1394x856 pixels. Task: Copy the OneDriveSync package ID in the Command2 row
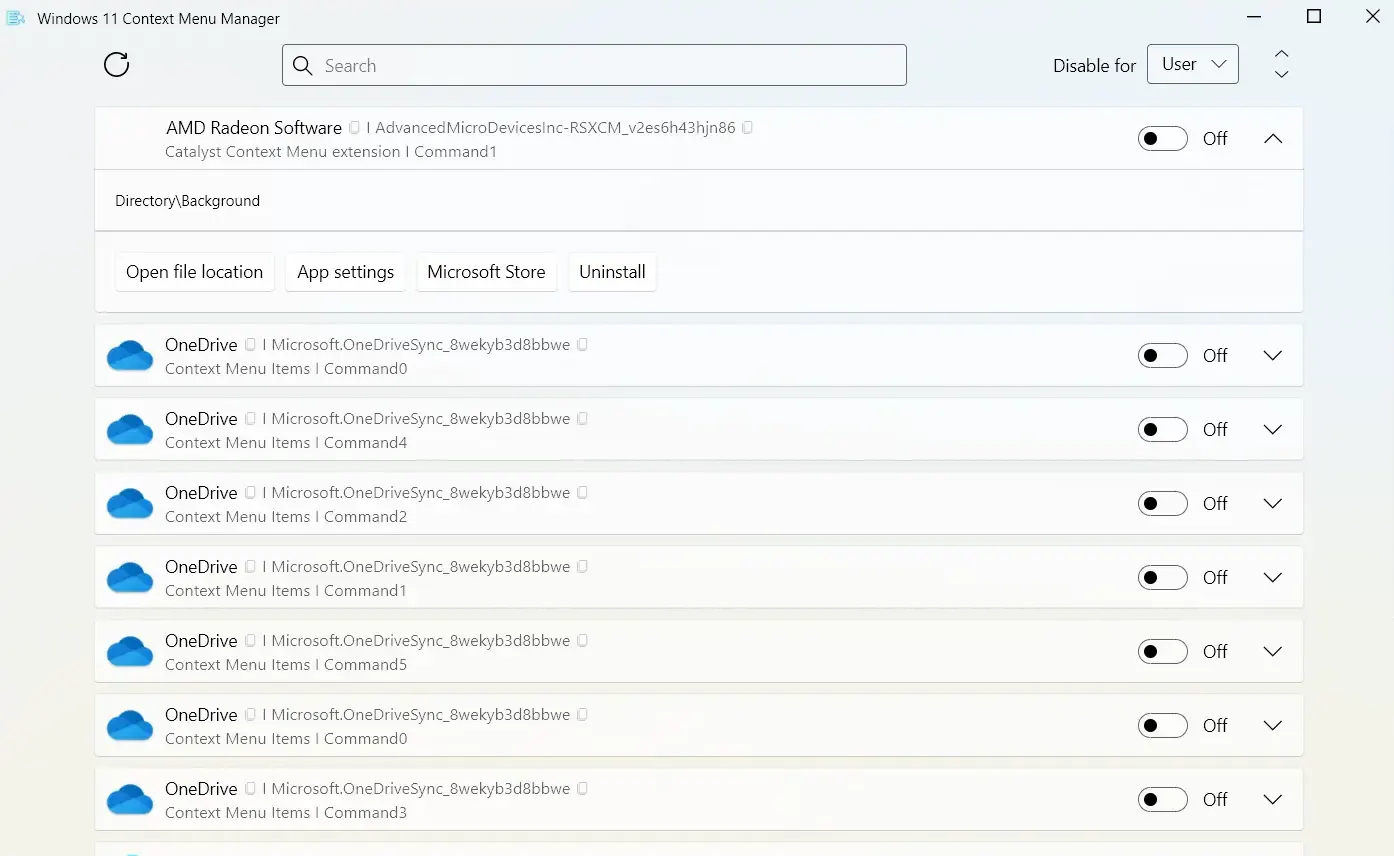[582, 493]
